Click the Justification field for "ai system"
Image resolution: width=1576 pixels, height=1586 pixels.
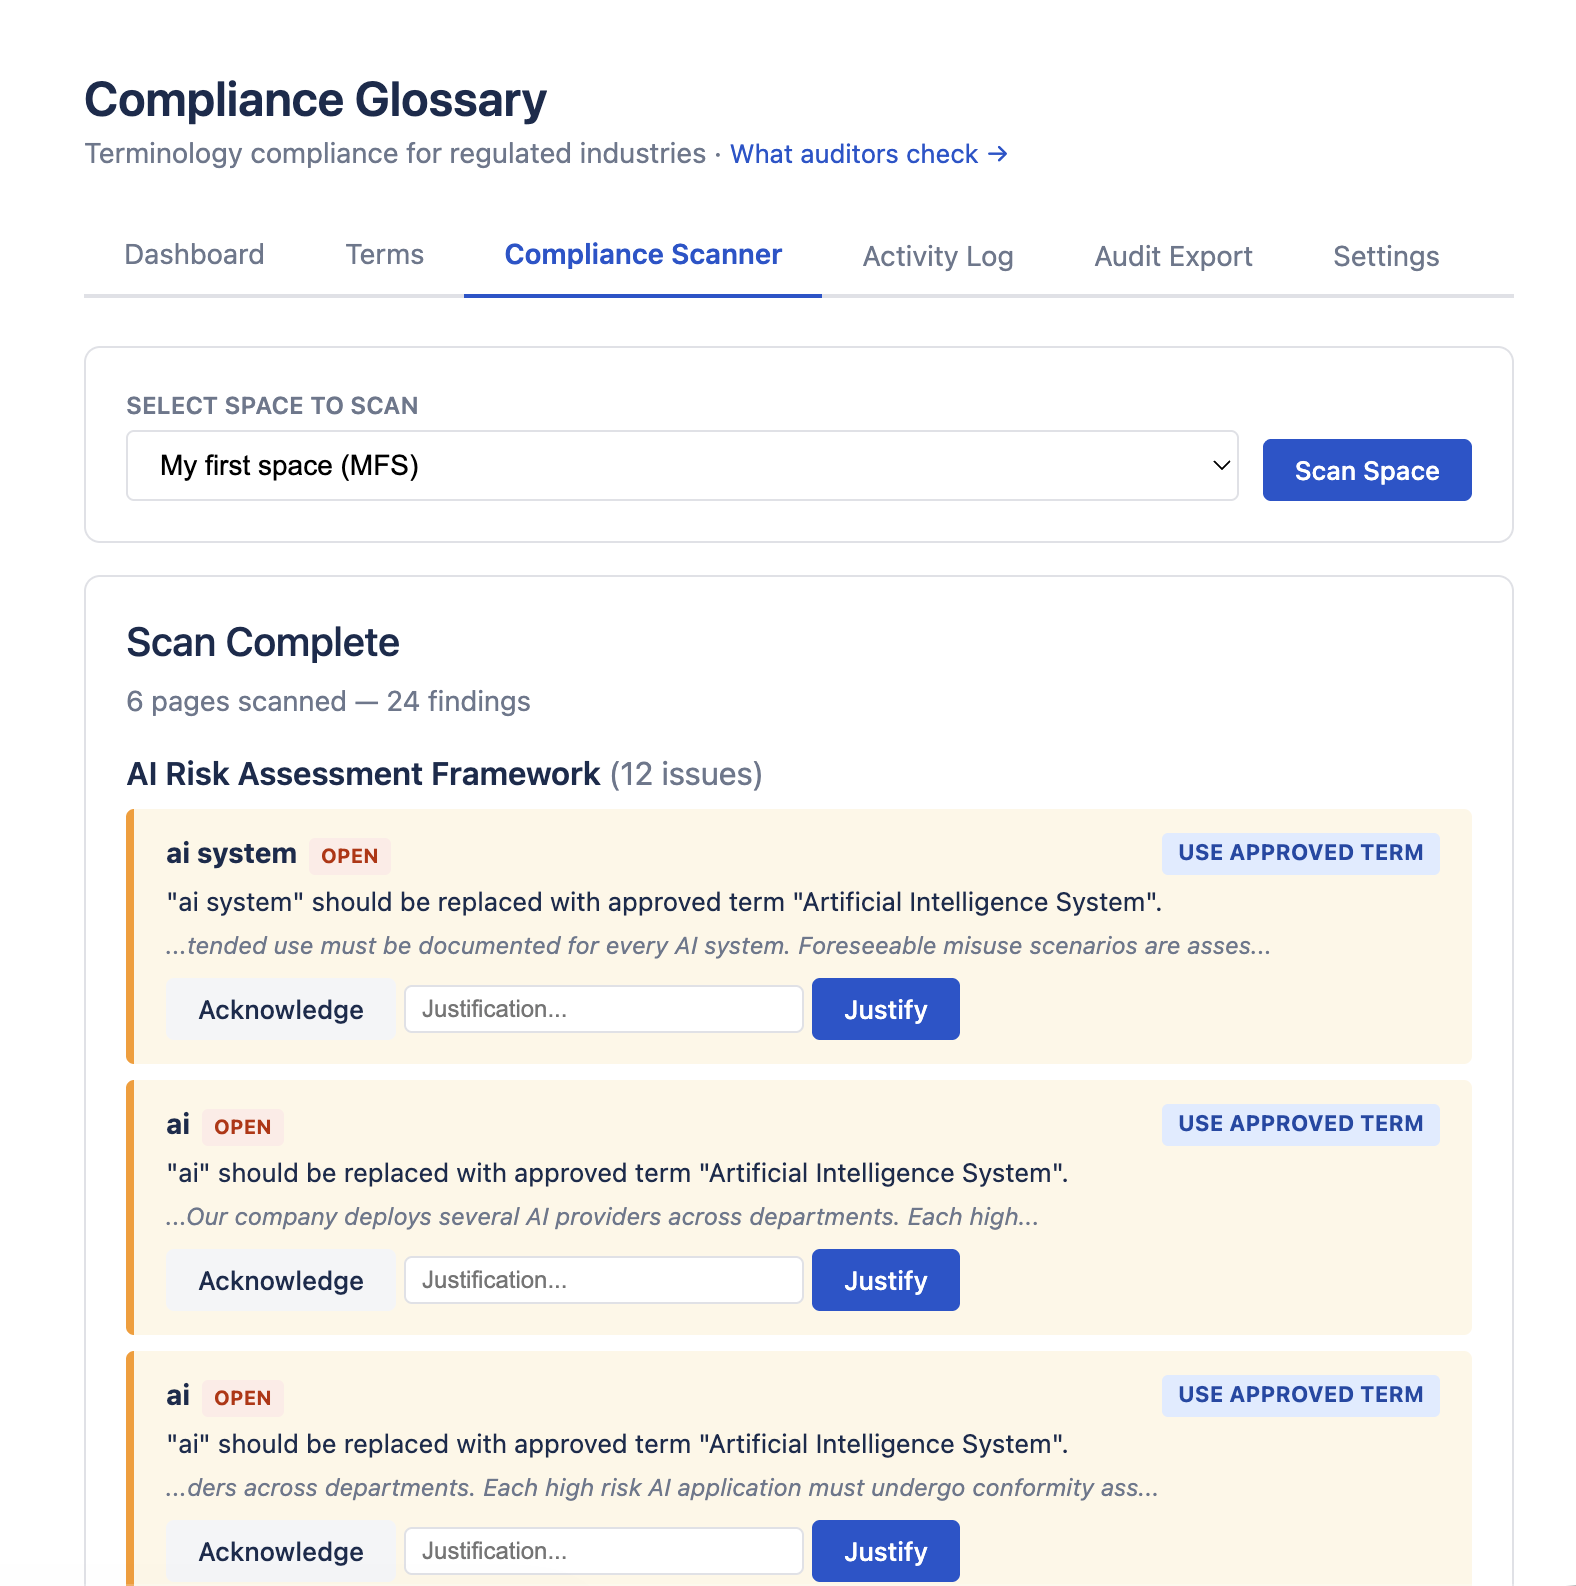pos(603,1010)
